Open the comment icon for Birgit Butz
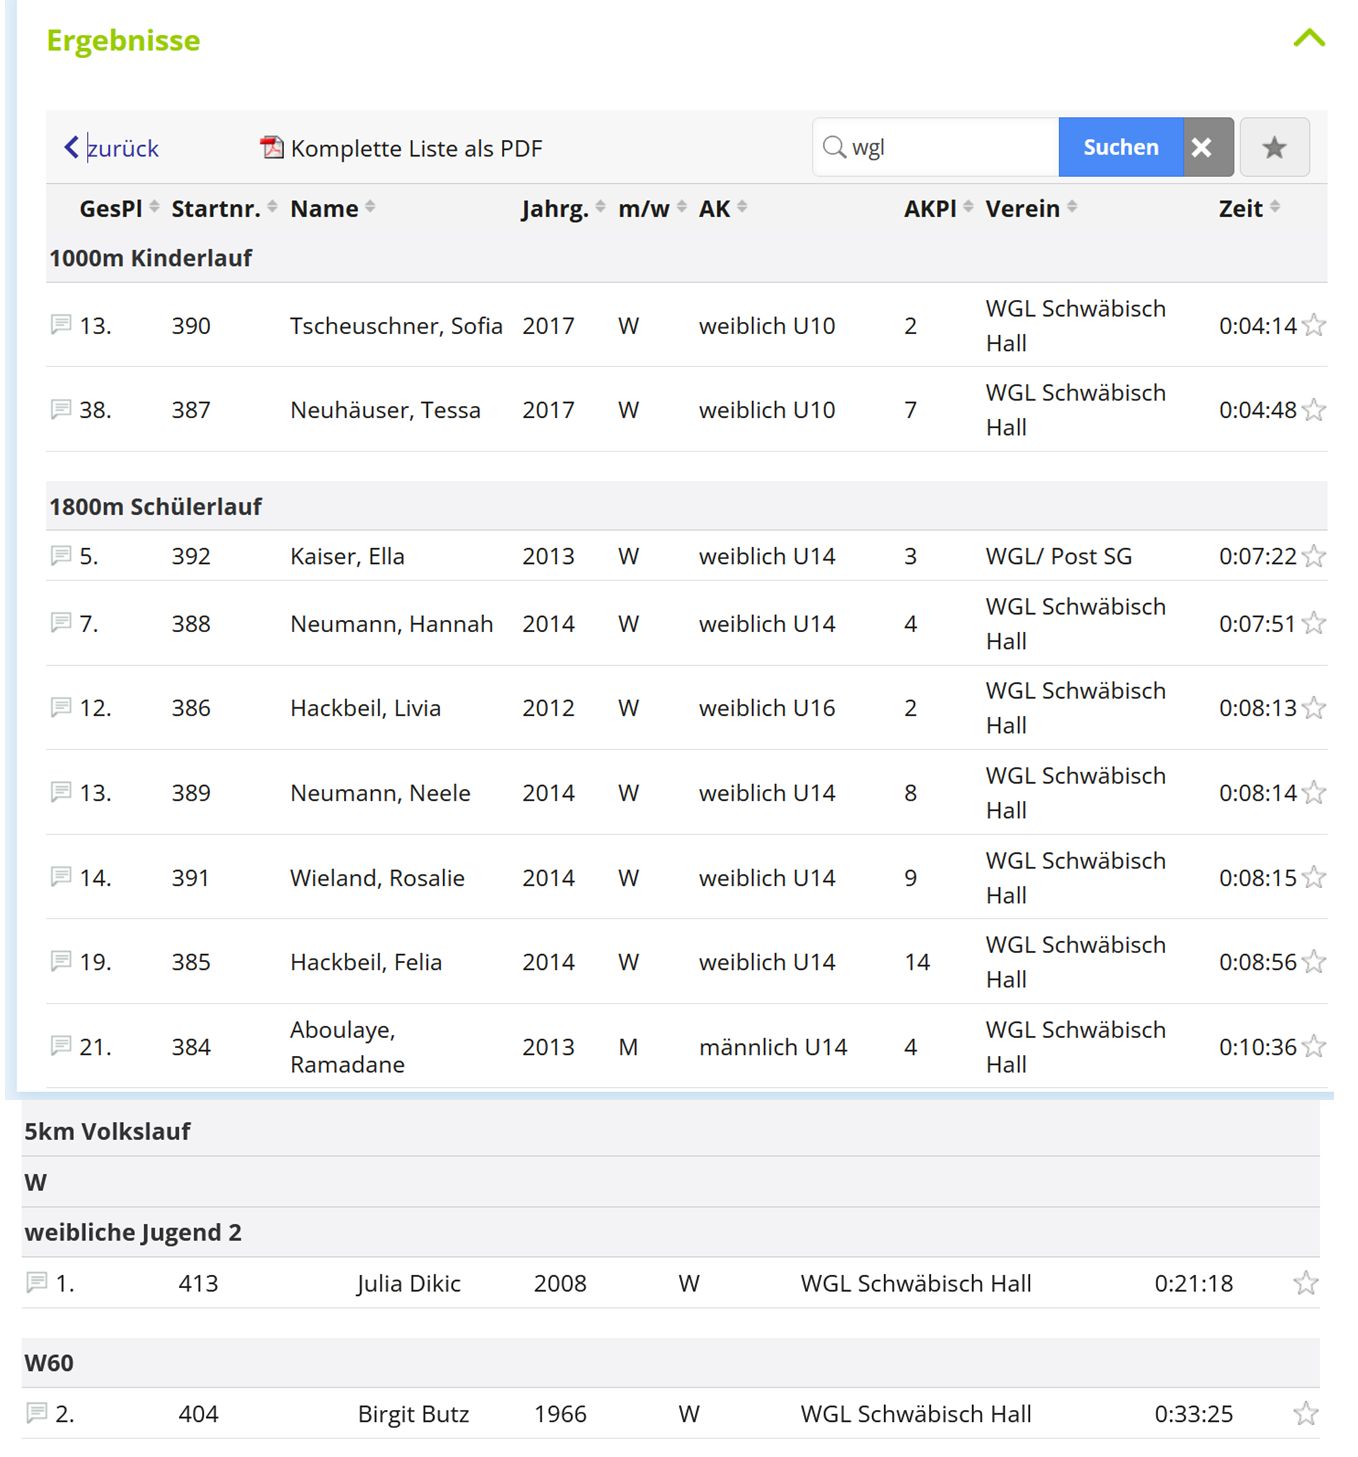 coord(37,1413)
